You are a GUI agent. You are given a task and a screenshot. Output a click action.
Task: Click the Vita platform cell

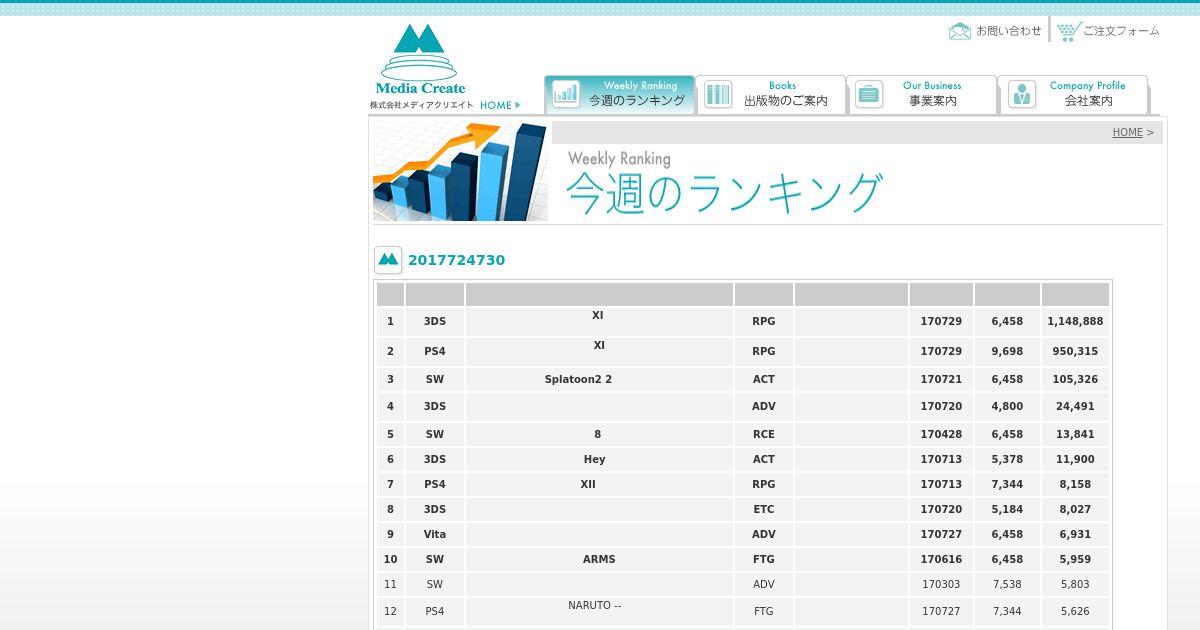click(x=435, y=534)
